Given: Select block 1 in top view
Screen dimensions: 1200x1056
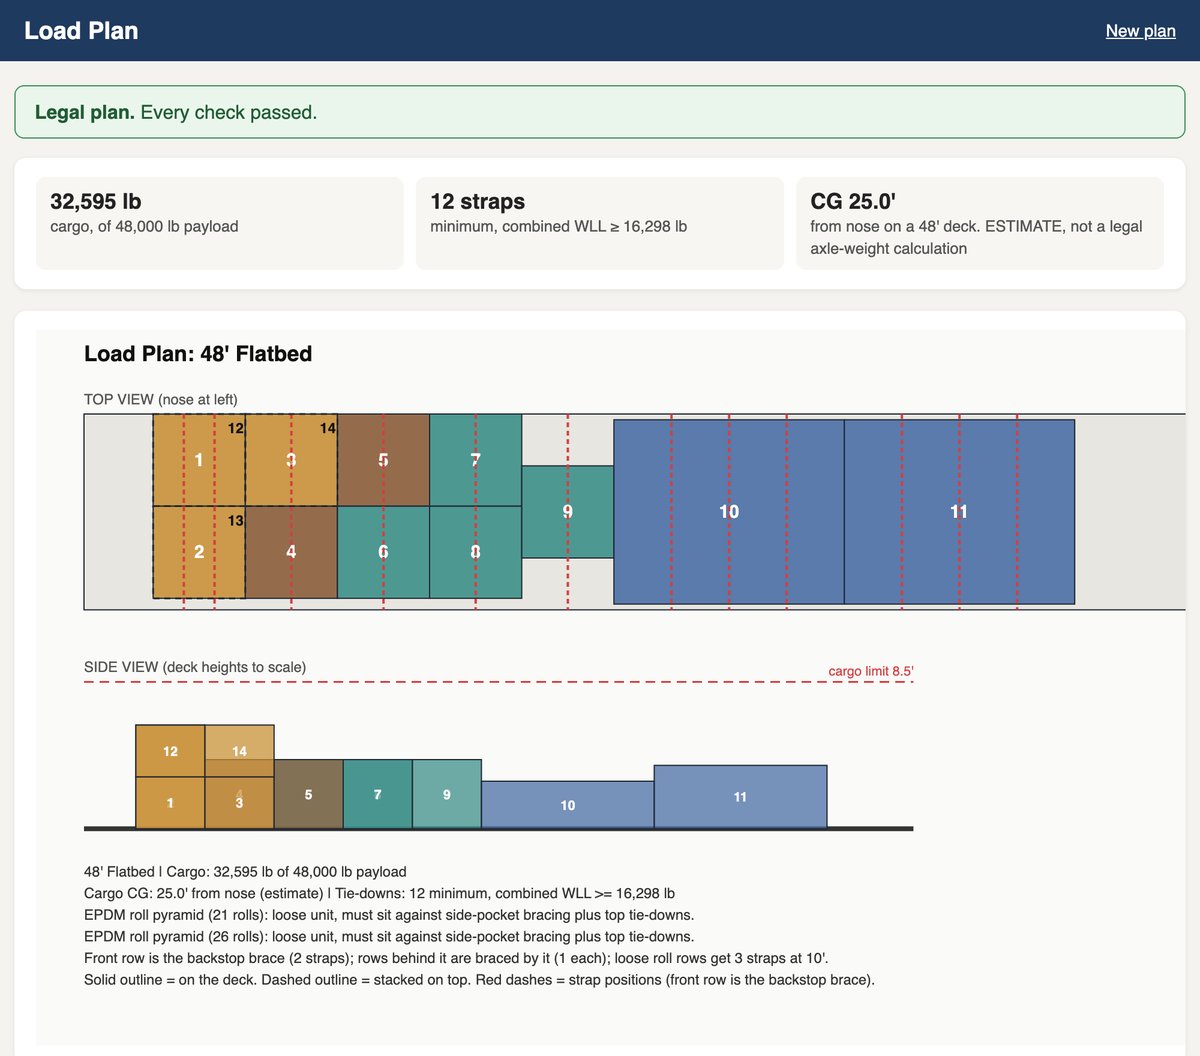Looking at the screenshot, I should (x=199, y=460).
